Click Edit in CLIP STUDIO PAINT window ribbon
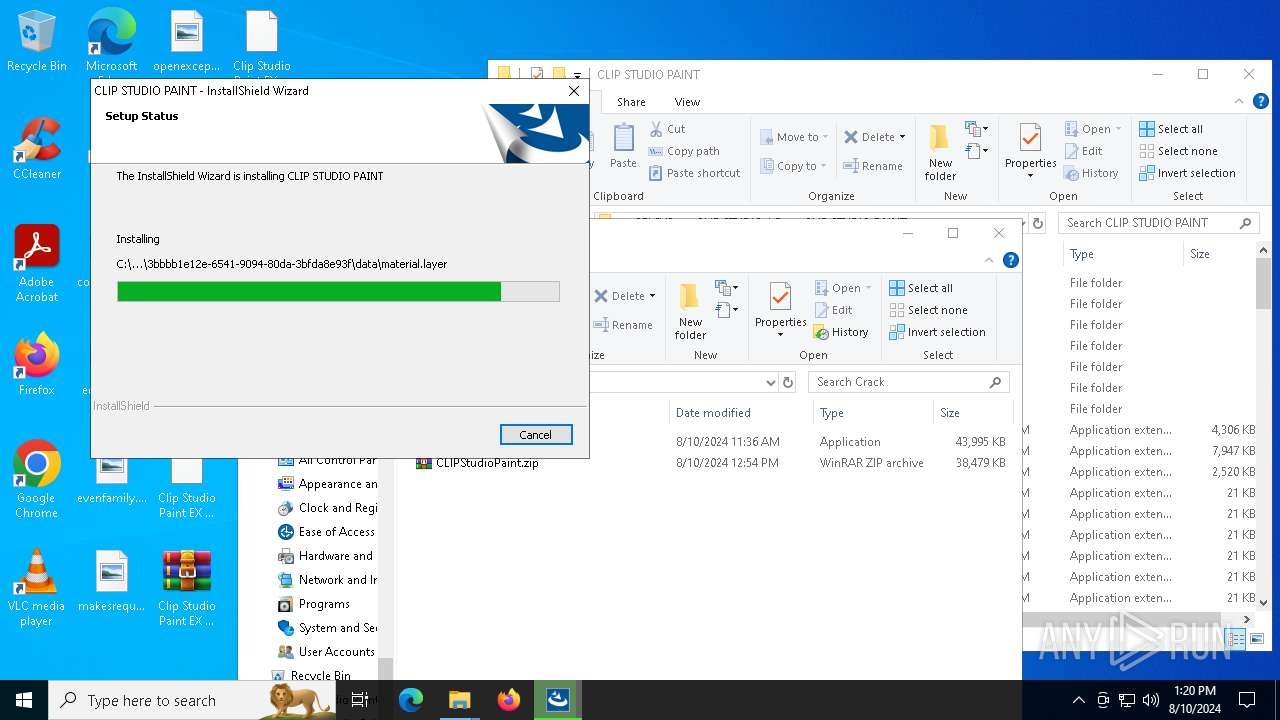The width and height of the screenshot is (1280, 720). 1083,151
